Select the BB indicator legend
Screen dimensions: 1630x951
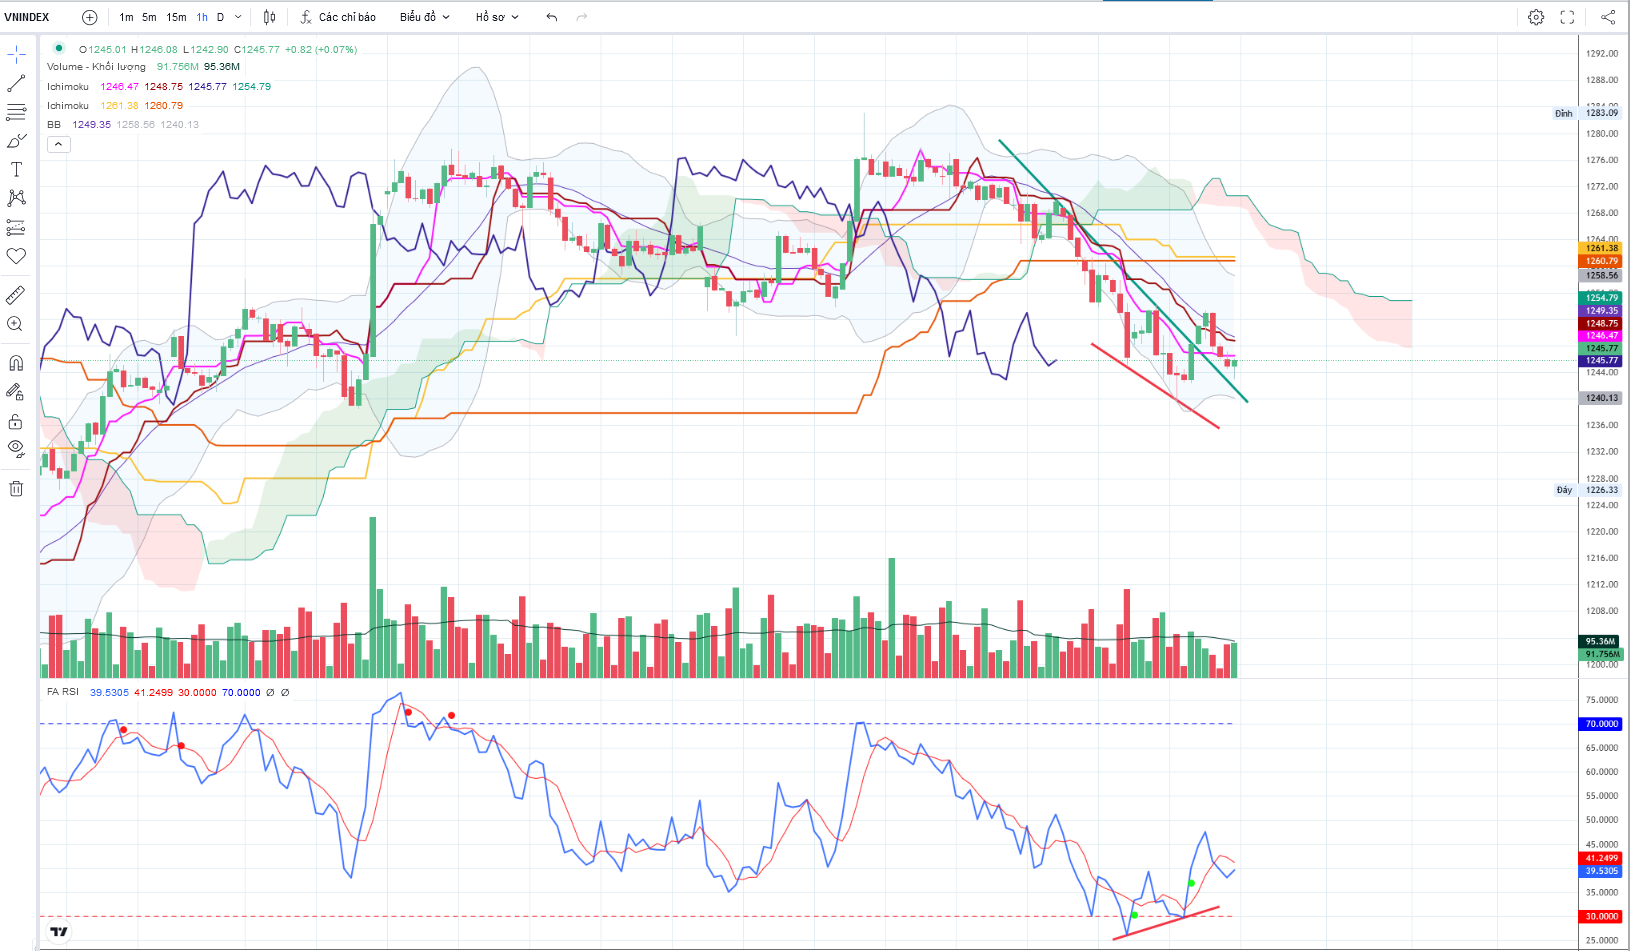click(54, 125)
